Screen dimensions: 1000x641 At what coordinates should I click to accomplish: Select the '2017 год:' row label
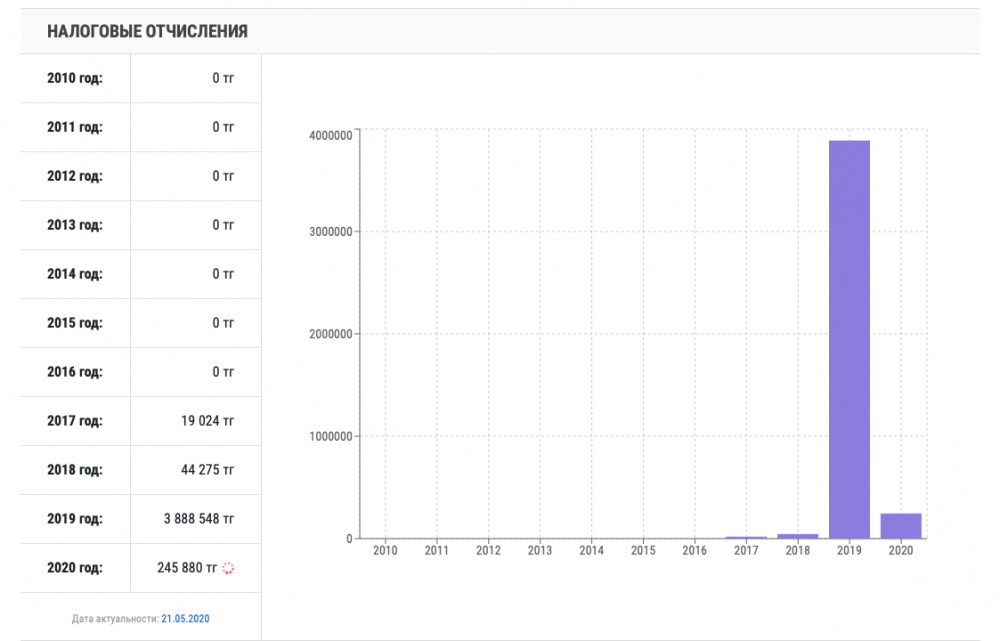(75, 421)
